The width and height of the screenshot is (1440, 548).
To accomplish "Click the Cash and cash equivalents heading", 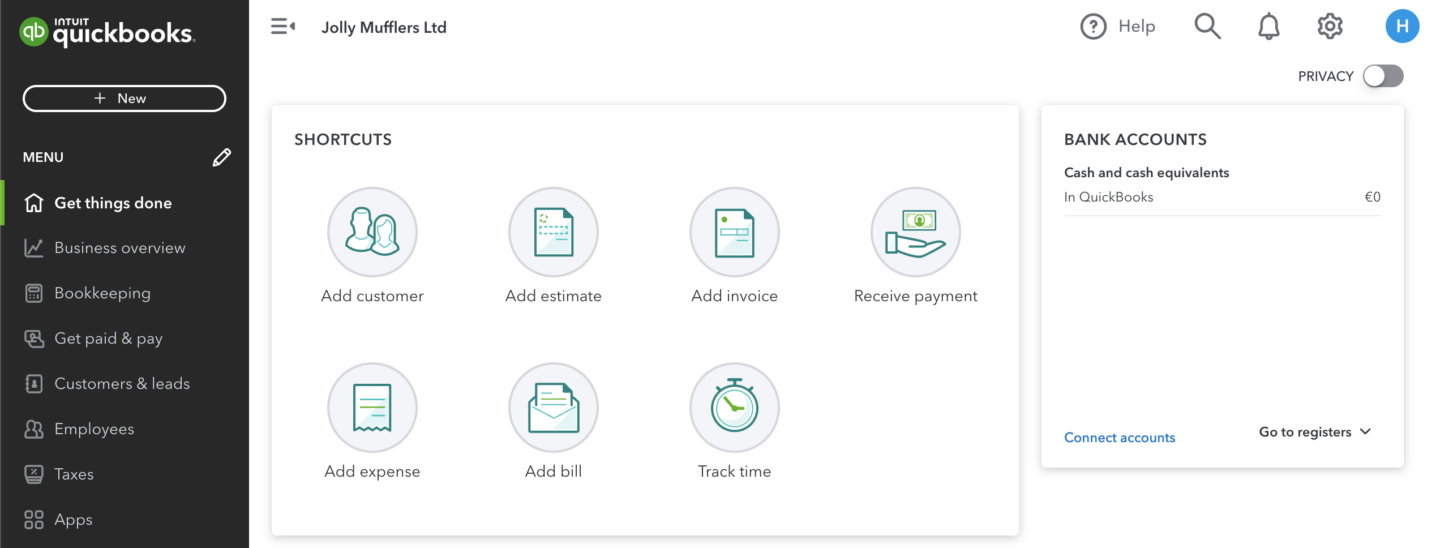I will (1146, 173).
